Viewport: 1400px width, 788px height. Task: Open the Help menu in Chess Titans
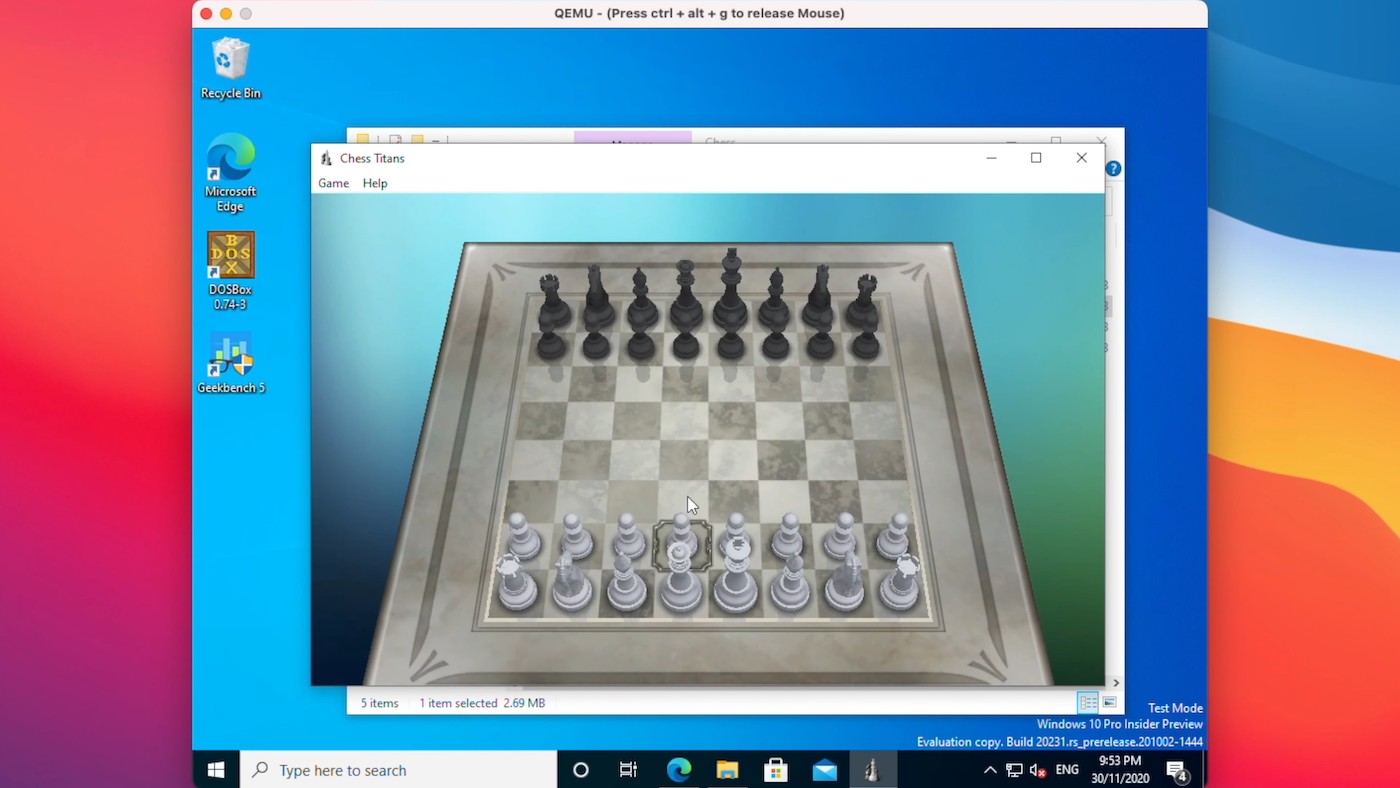(x=375, y=183)
